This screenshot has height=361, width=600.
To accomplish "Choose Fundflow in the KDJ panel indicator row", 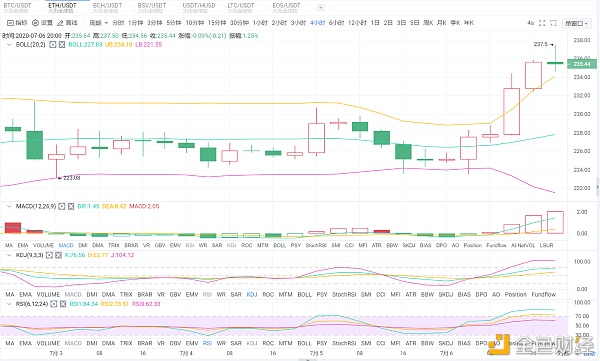I will tap(543, 294).
